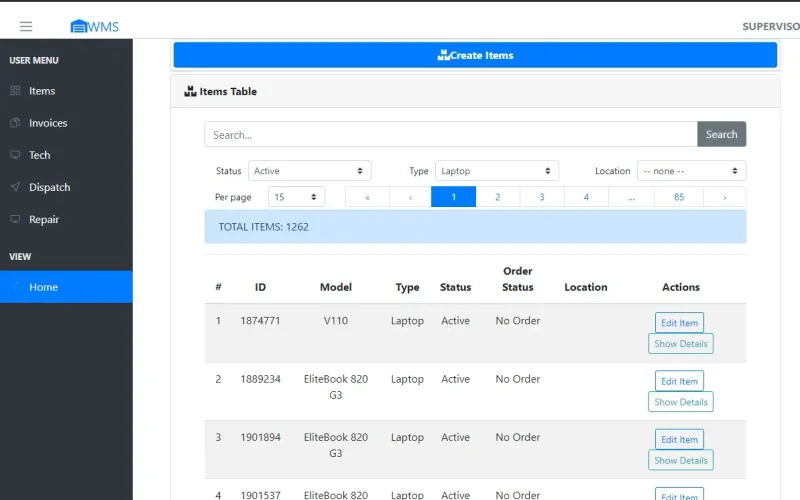Screen dimensions: 800x500
Task: Edit Item for ID 1874771
Action: pos(679,323)
